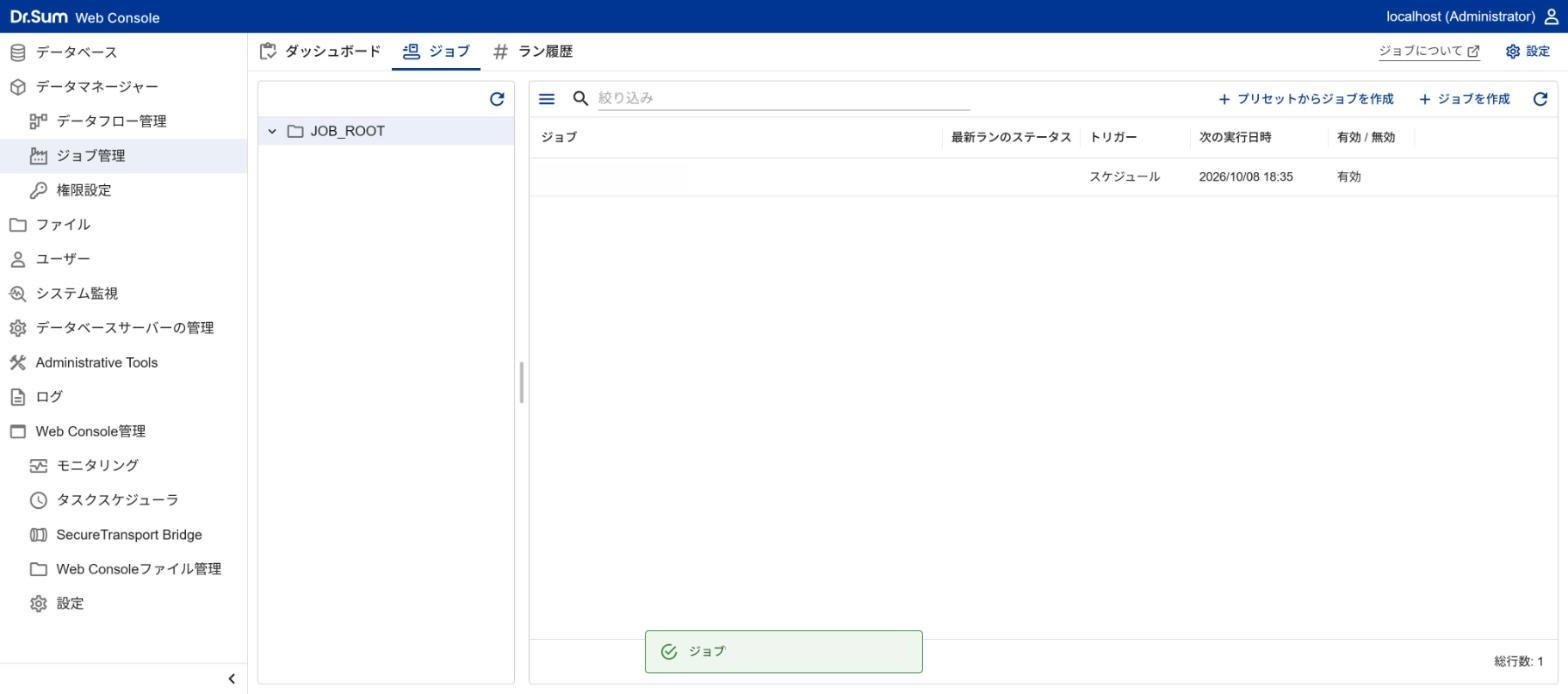
Task: Open the データベース sidebar item
Action: [123, 52]
